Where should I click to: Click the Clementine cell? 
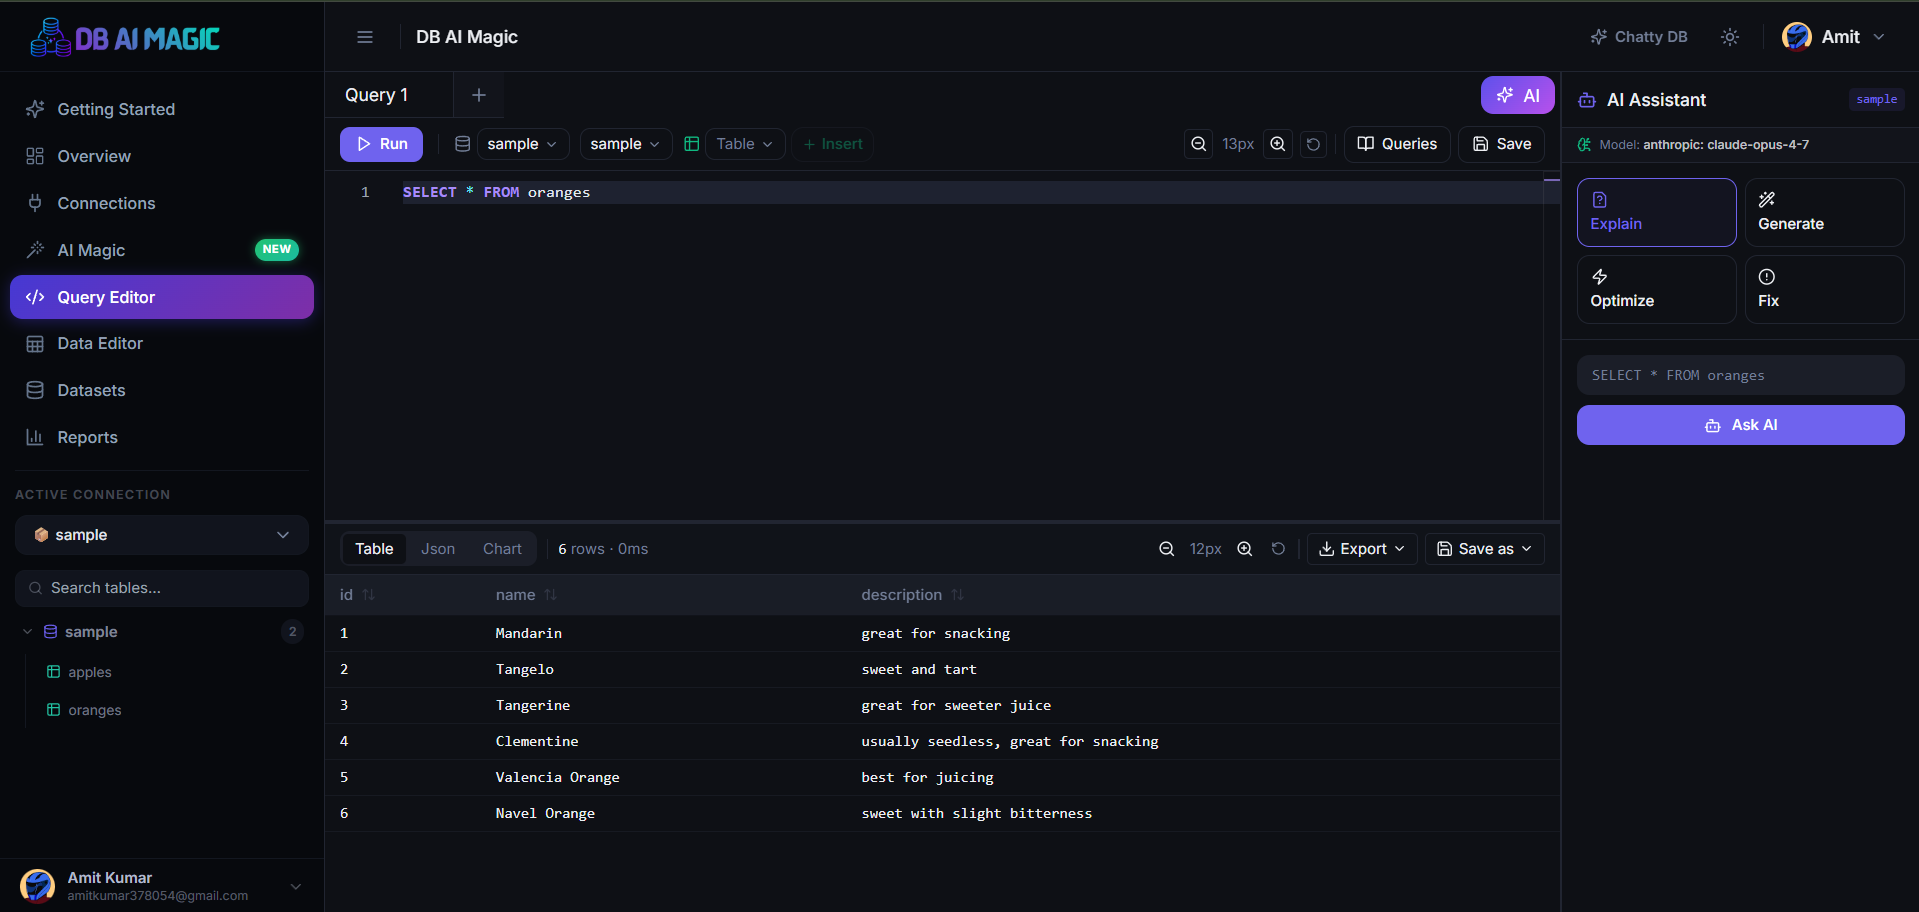pos(537,741)
